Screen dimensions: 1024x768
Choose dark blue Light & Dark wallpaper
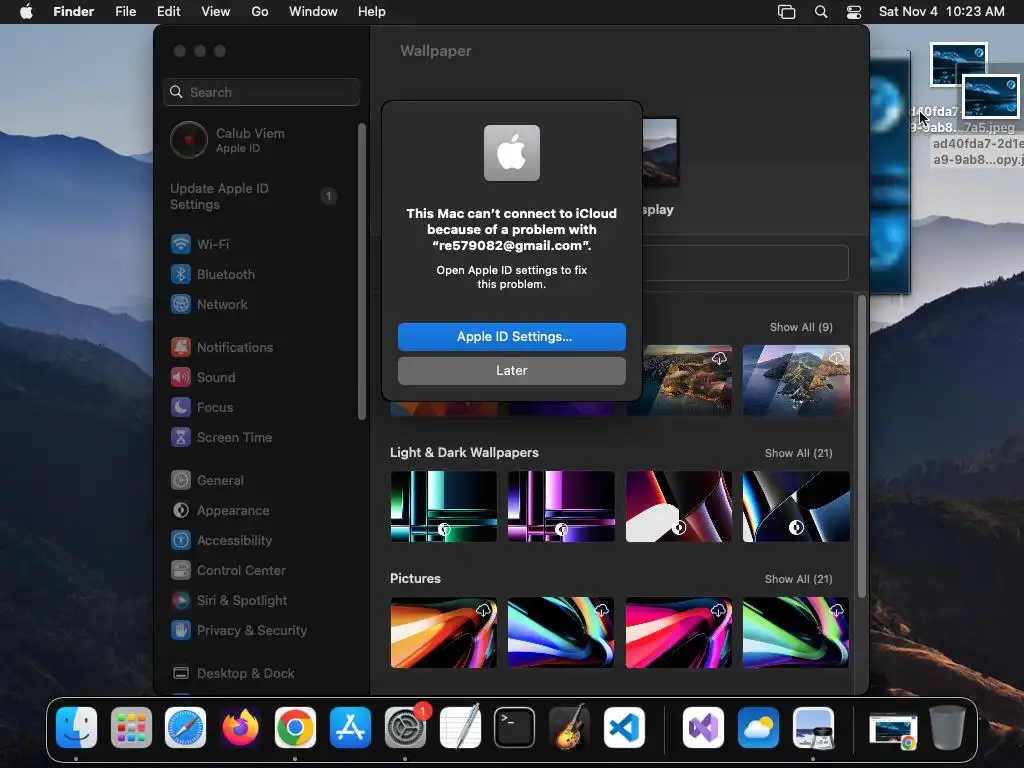click(796, 507)
